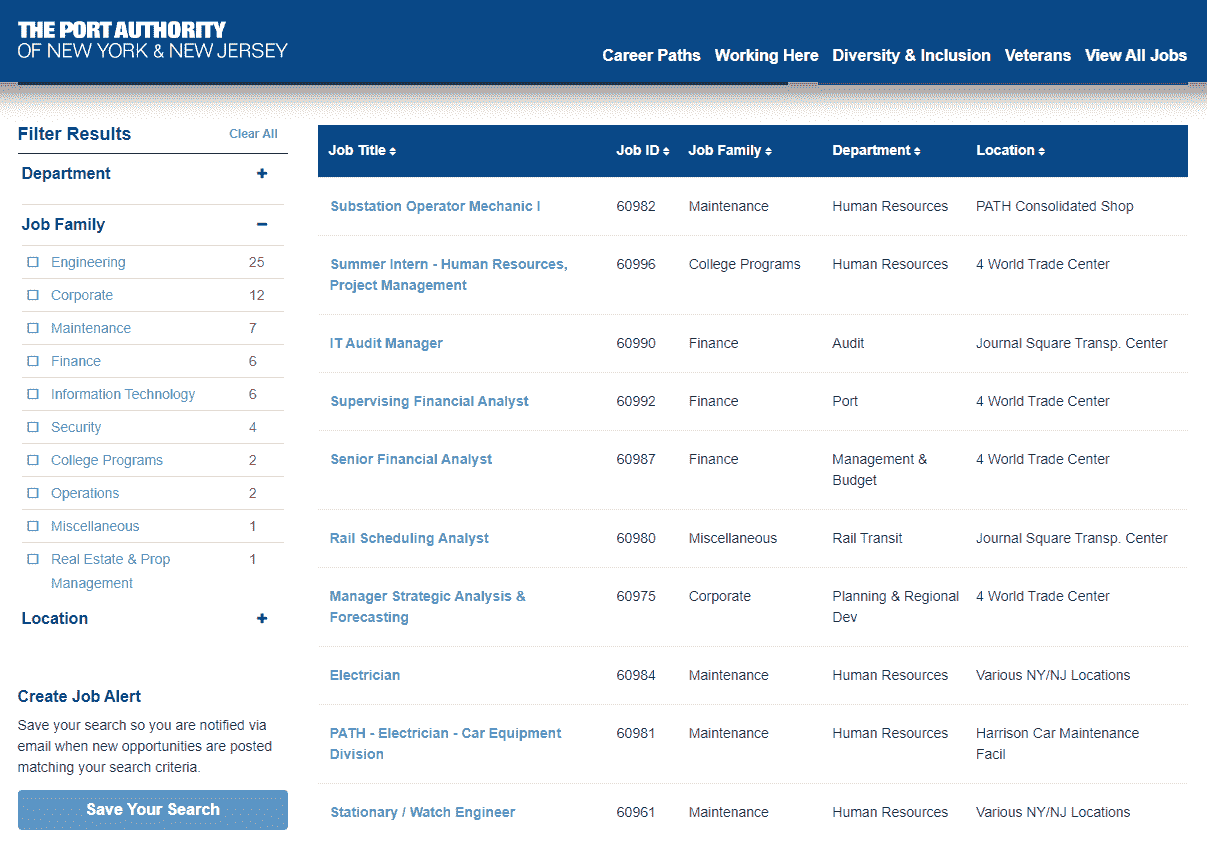
Task: Sort by Job Family column arrows
Action: click(x=768, y=151)
